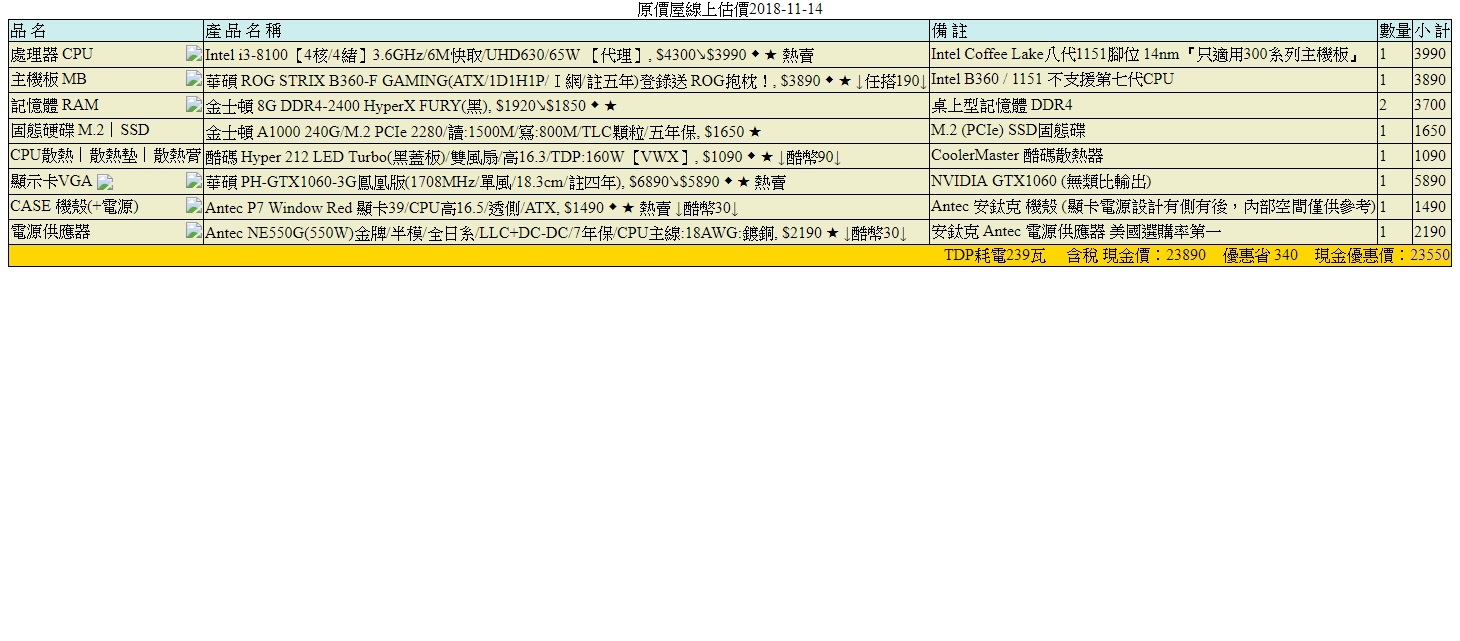Click the subtotal 3990 for the CPU
Viewport: 1460px width, 641px height.
pyautogui.click(x=1430, y=54)
